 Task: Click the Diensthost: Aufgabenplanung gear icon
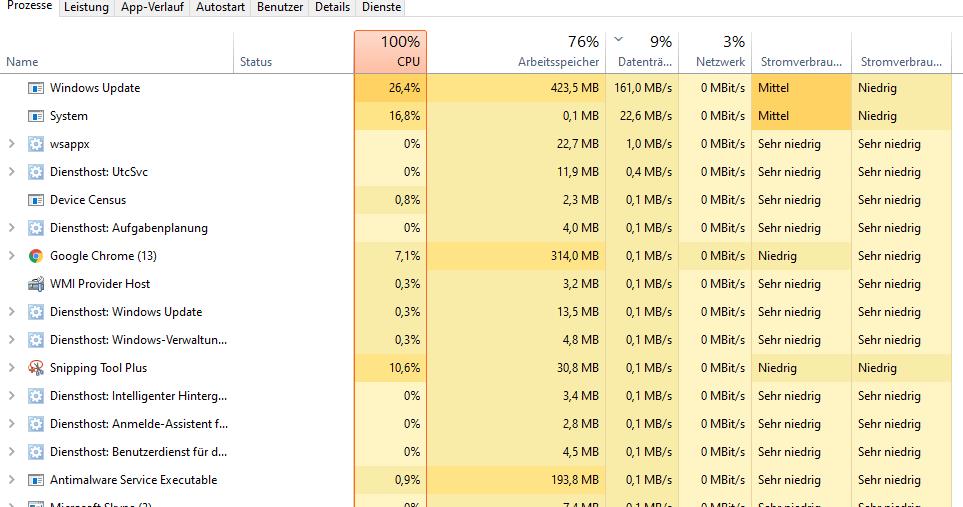click(x=36, y=228)
